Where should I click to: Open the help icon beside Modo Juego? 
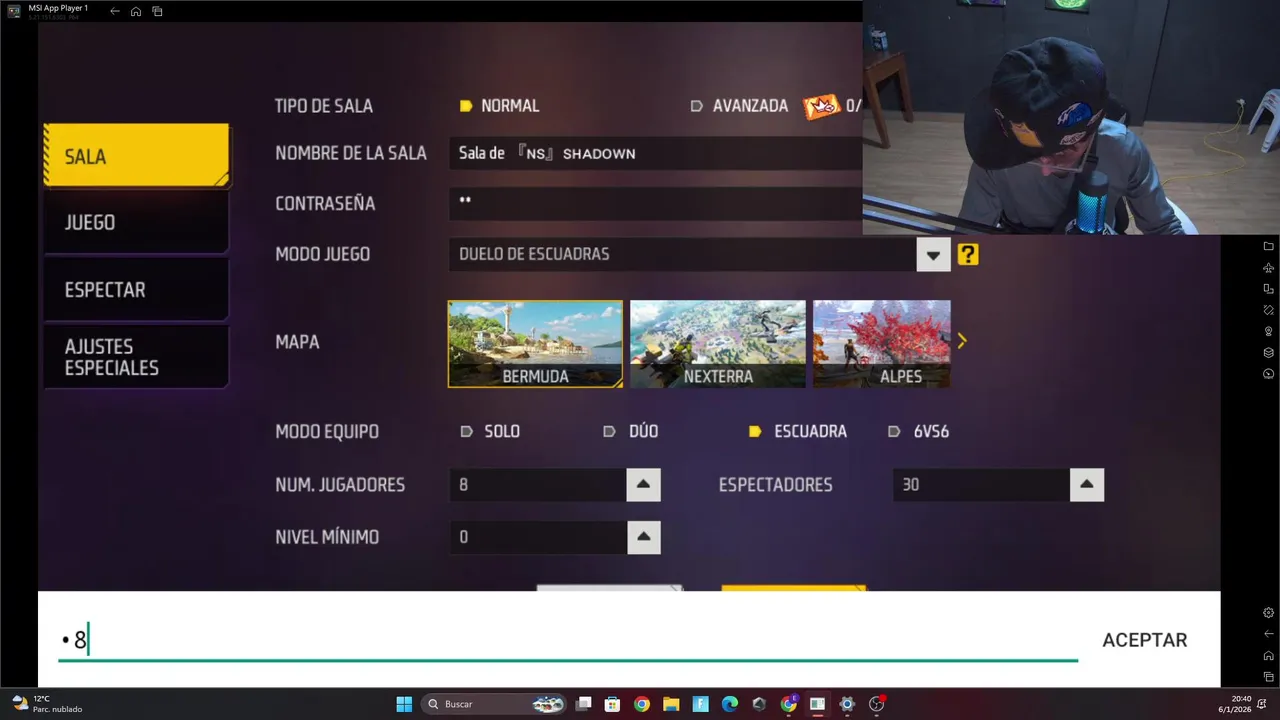click(968, 254)
